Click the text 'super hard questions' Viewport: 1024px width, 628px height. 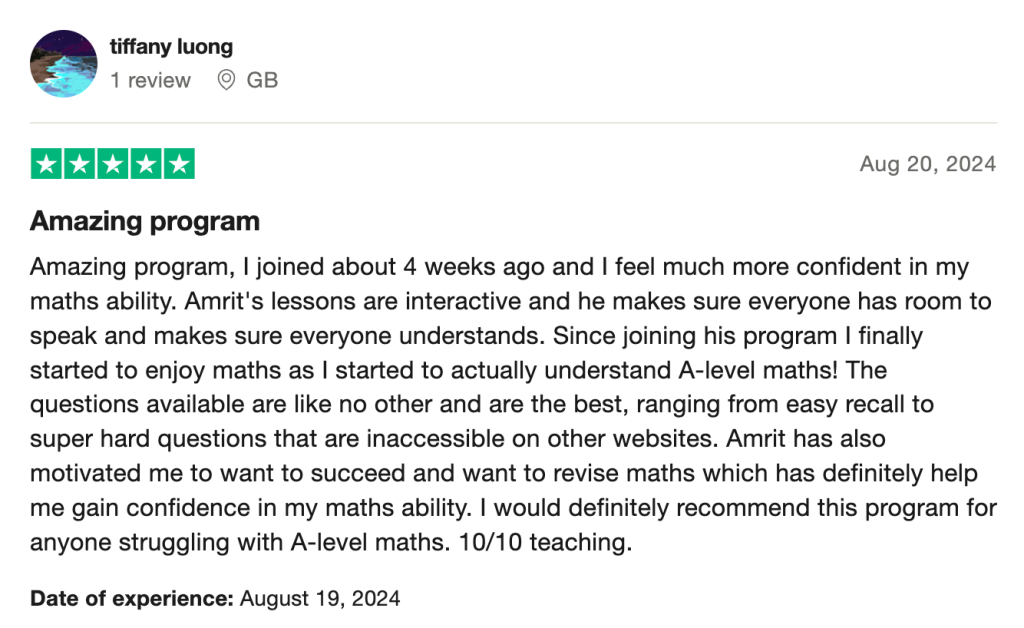coord(148,439)
